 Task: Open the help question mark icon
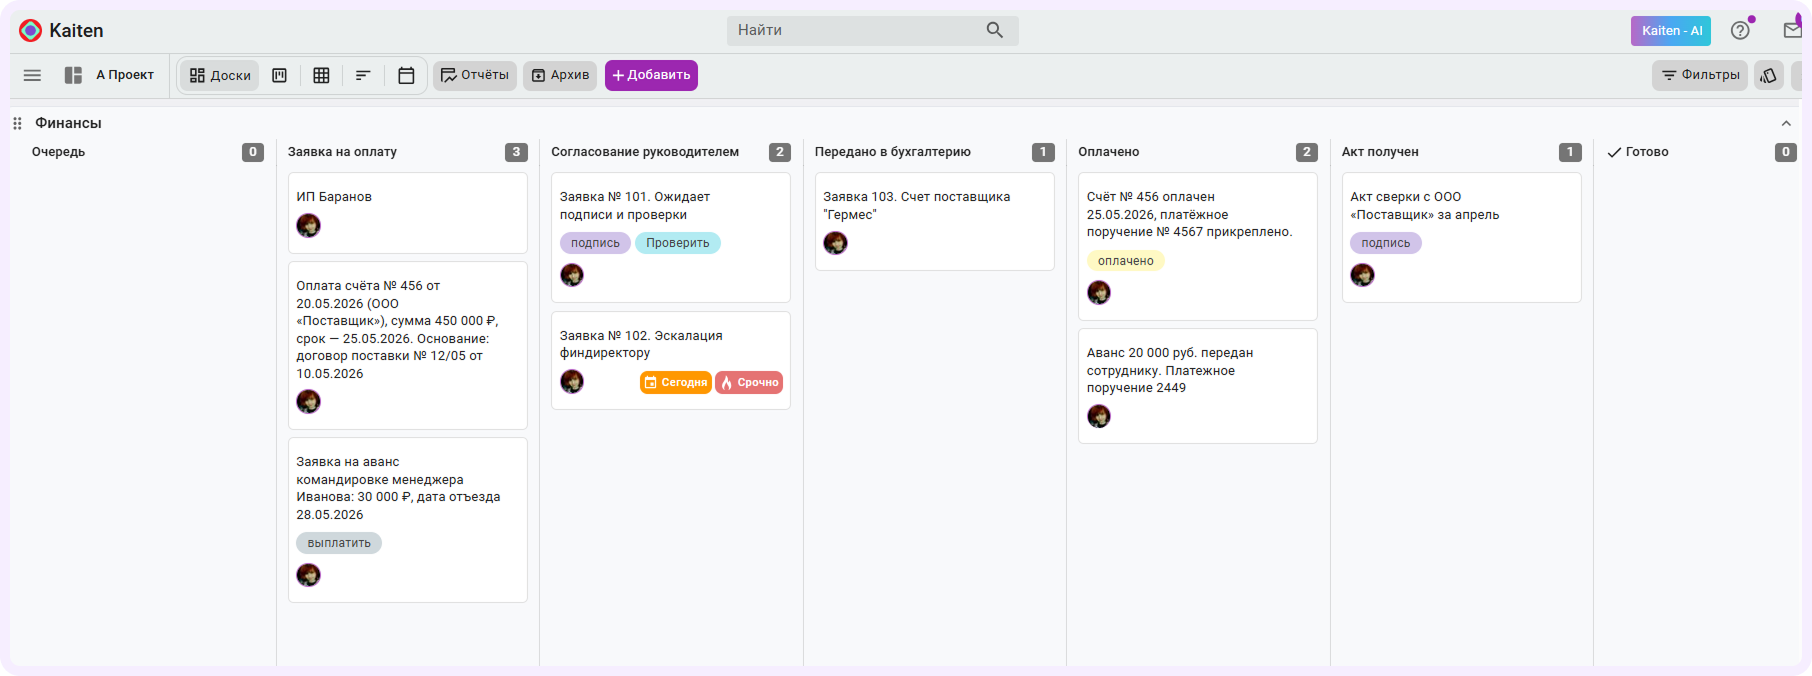tap(1740, 30)
